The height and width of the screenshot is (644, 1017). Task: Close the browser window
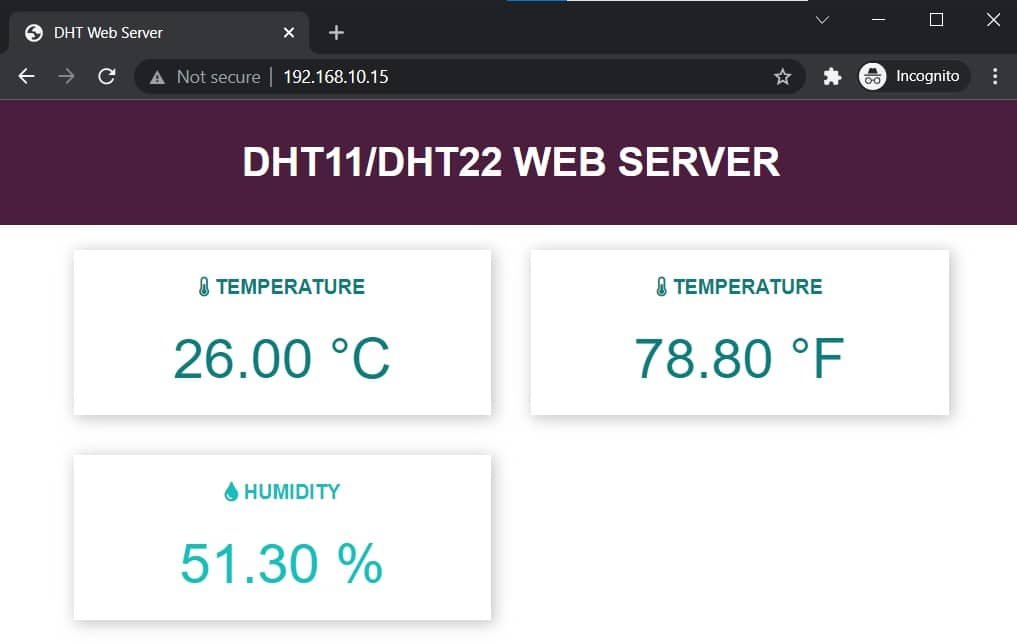pos(993,20)
